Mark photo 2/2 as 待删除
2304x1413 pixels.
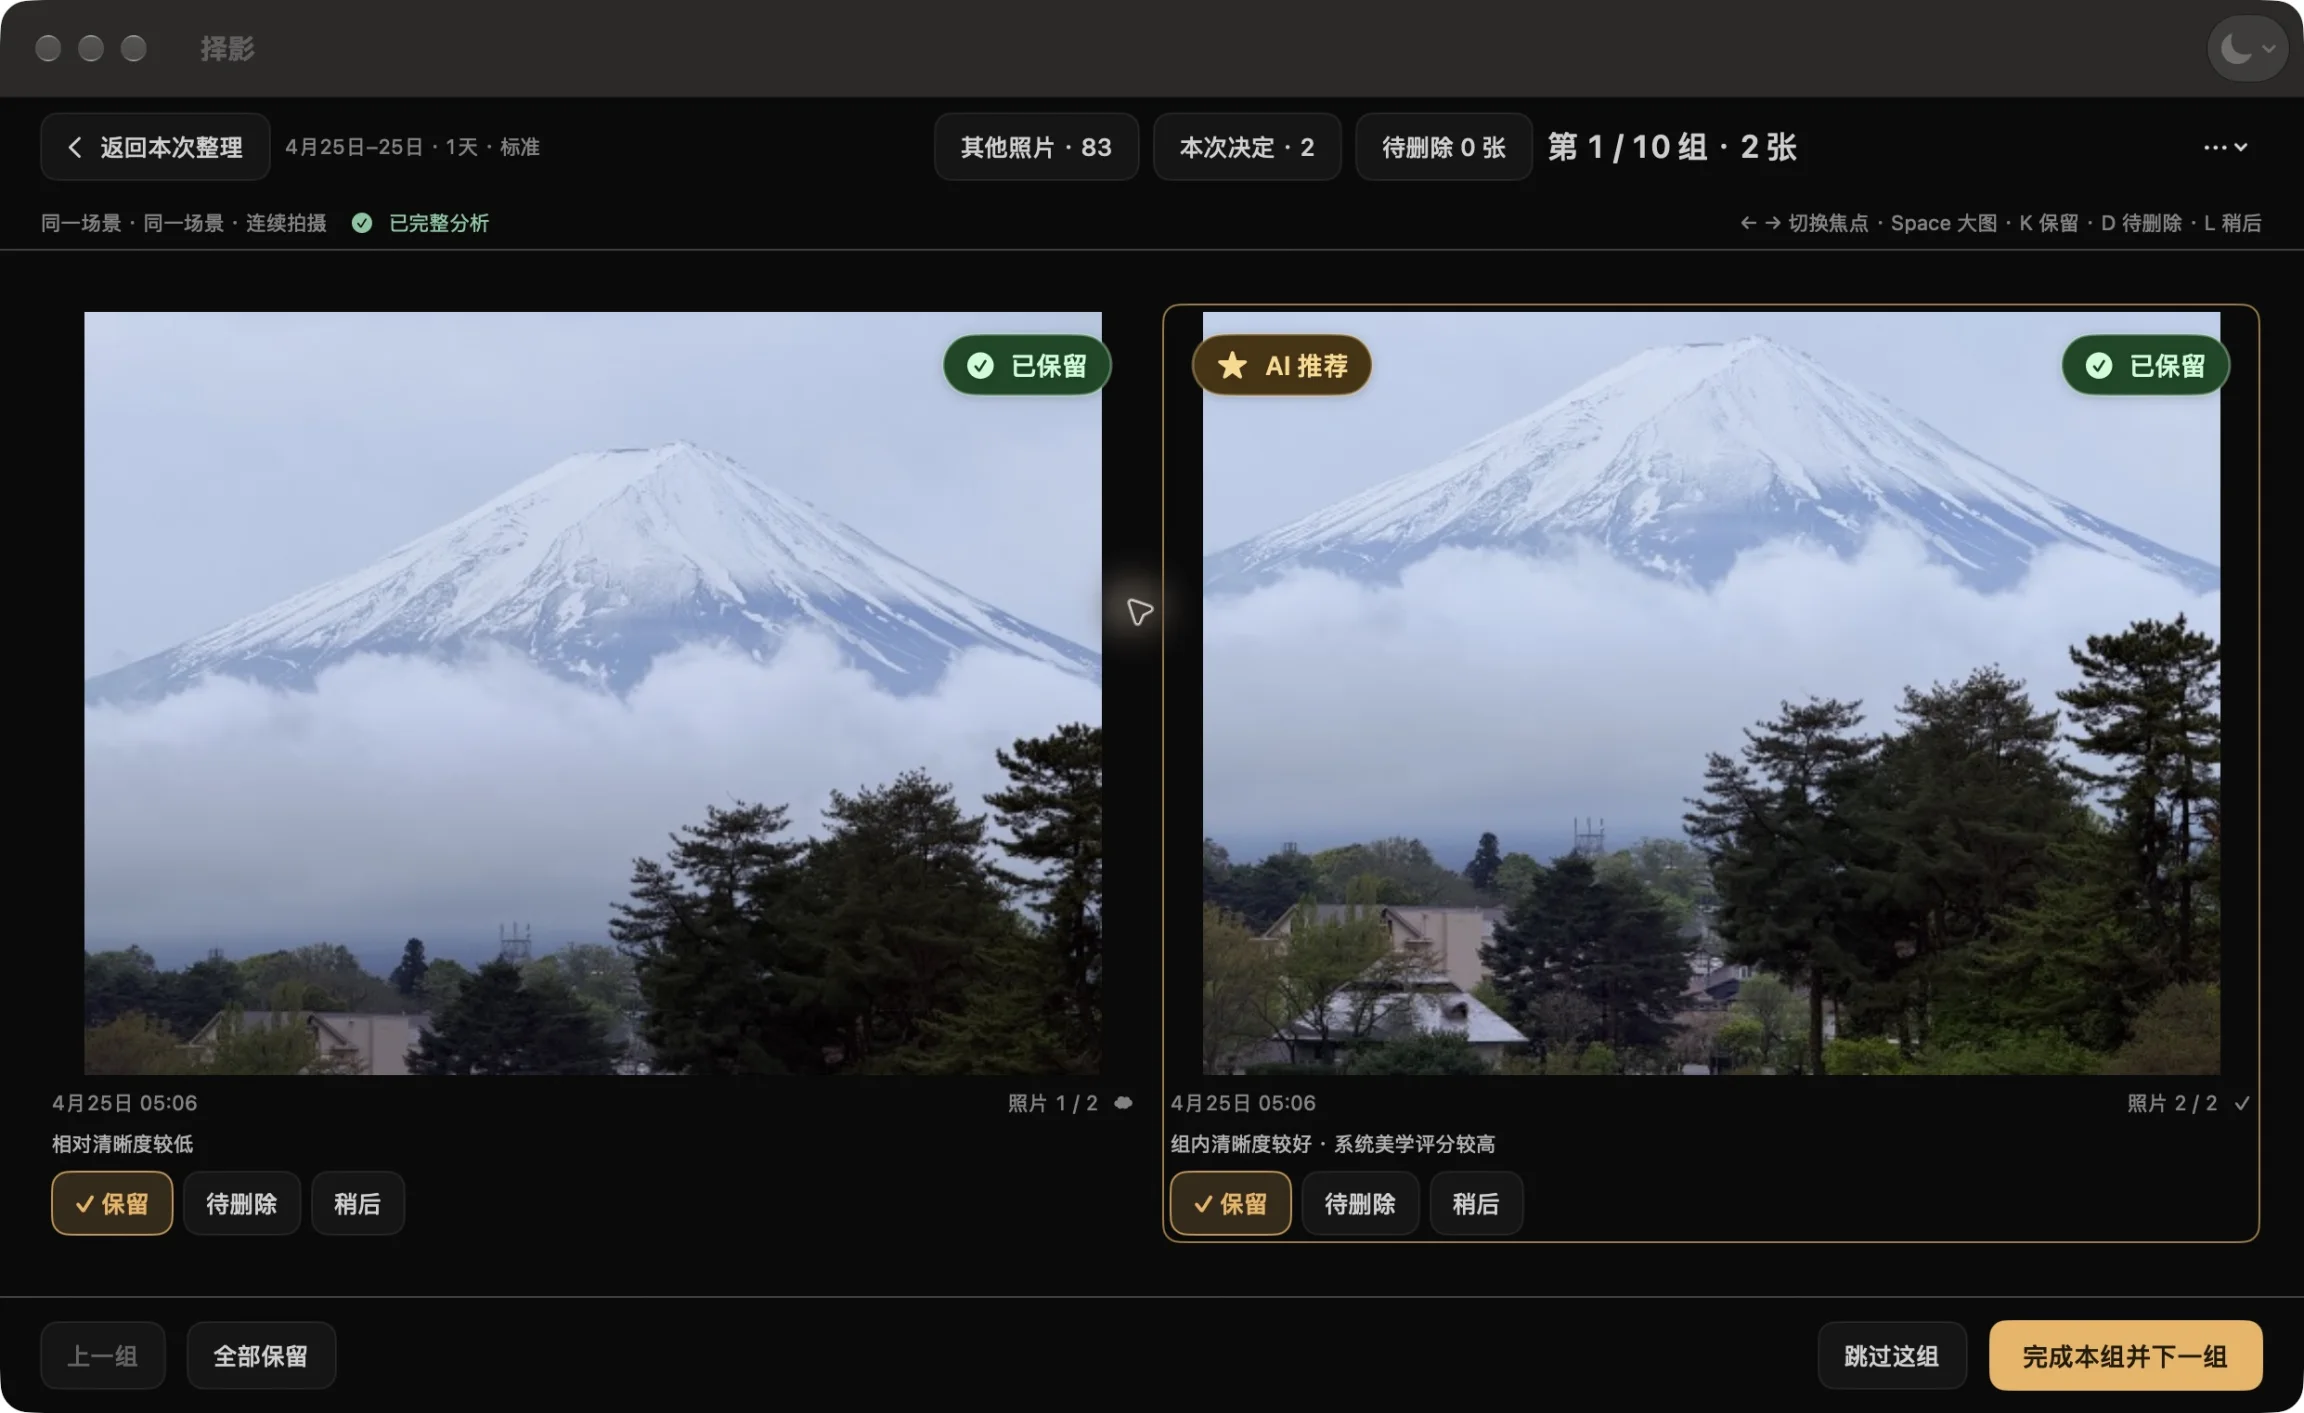tap(1360, 1203)
